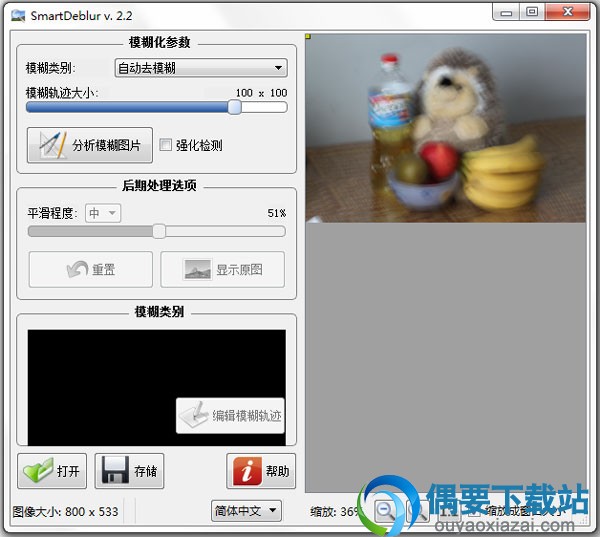Open the 模糊类别 自动去模糊 dropdown

tap(201, 68)
